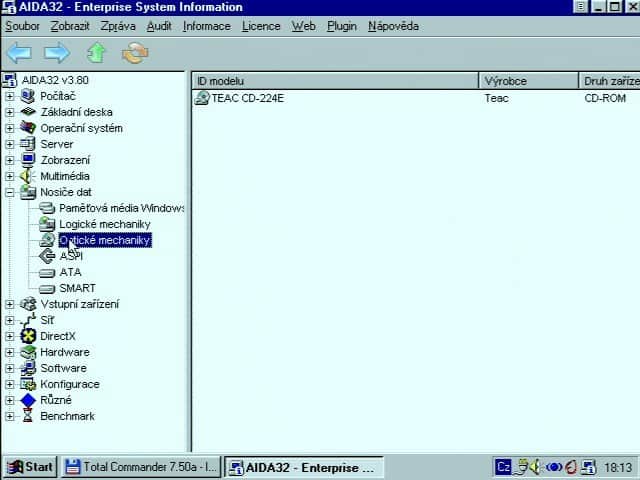The height and width of the screenshot is (480, 640).
Task: Click the Paměťová média Windows drive icon
Action: click(47, 208)
